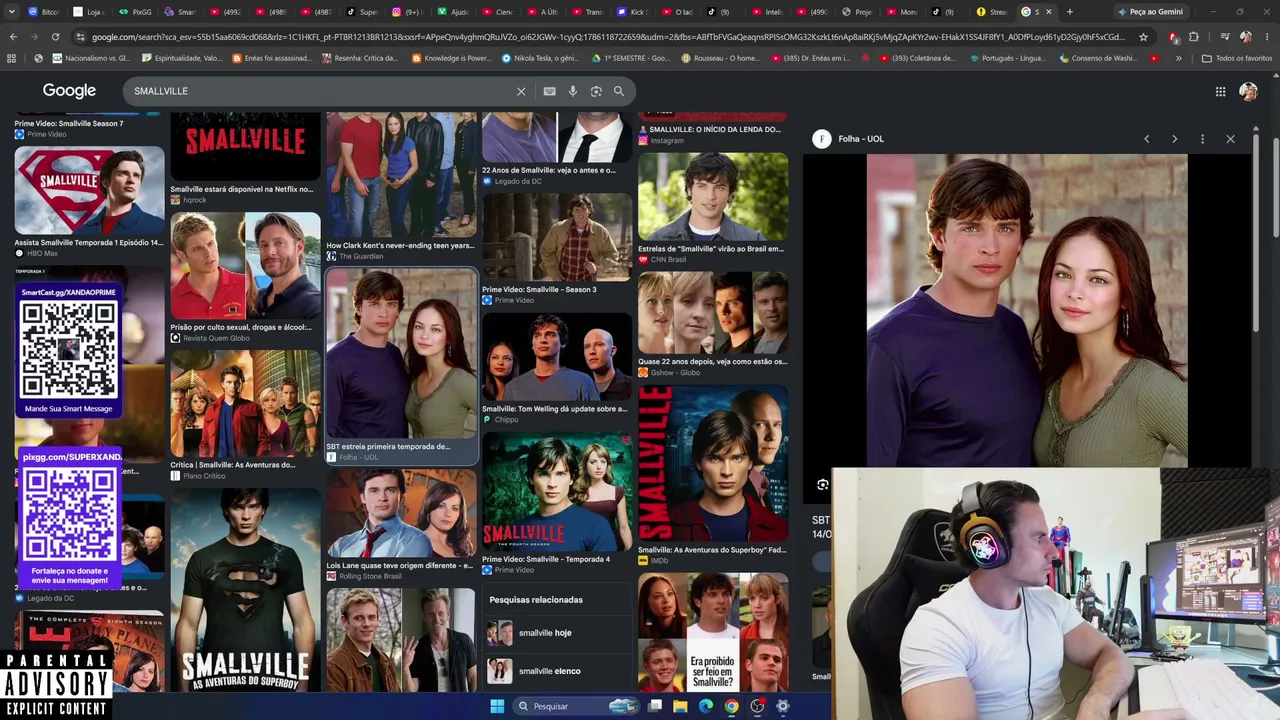Open the bookmarks apps grid shortcut
This screenshot has height=720, width=1280.
pos(11,58)
